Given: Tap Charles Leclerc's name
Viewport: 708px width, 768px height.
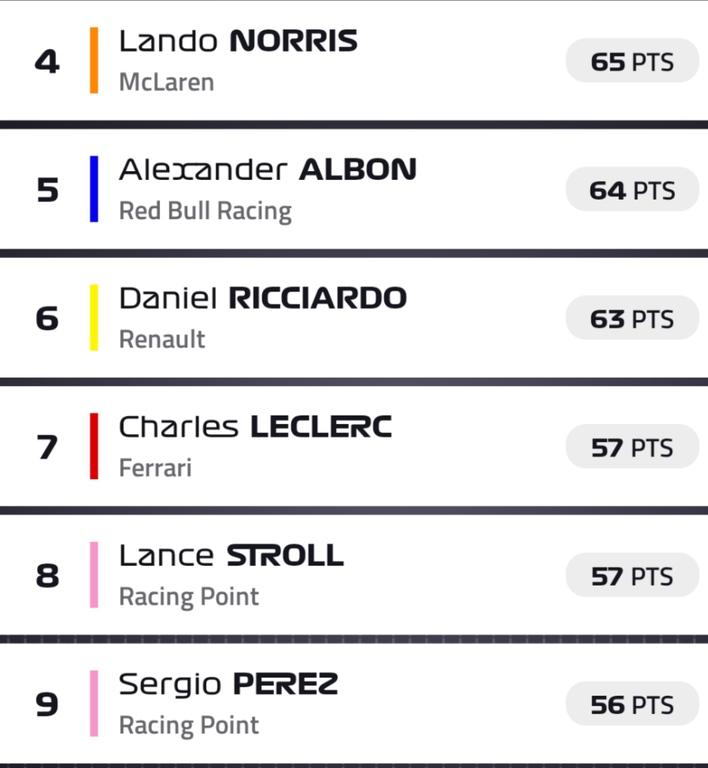Looking at the screenshot, I should click(255, 427).
